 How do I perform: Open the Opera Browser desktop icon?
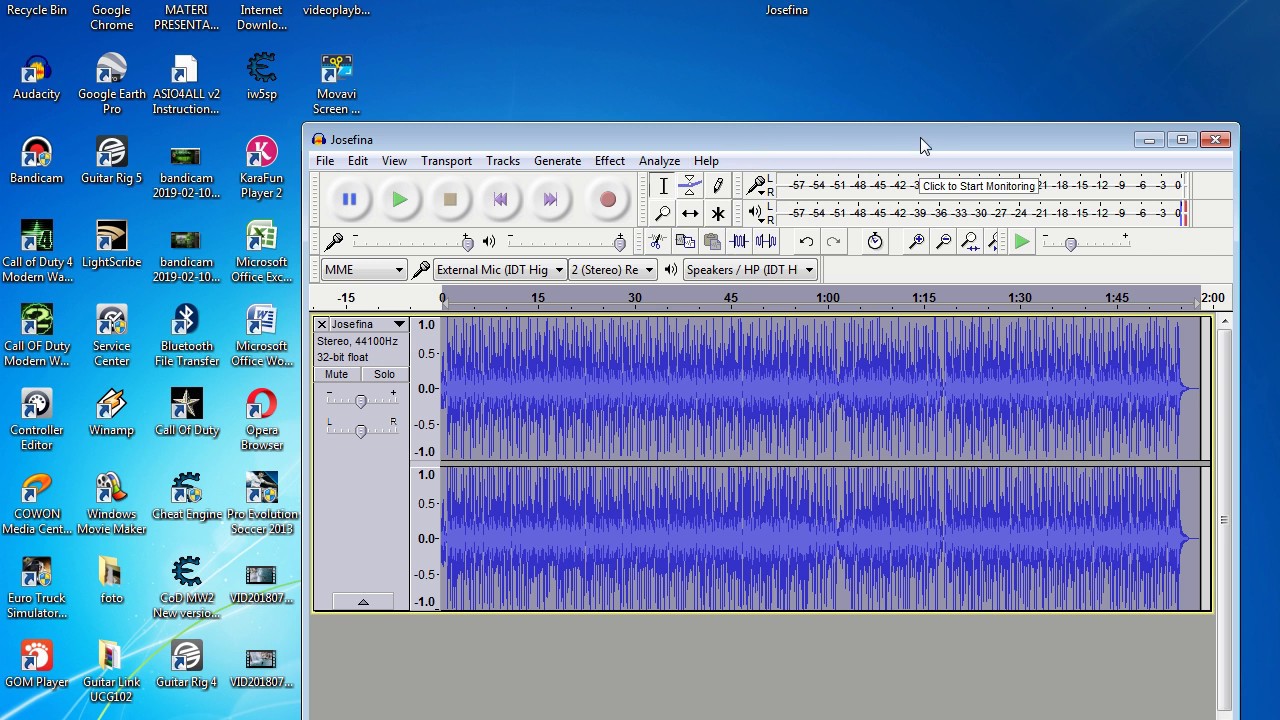[x=261, y=420]
